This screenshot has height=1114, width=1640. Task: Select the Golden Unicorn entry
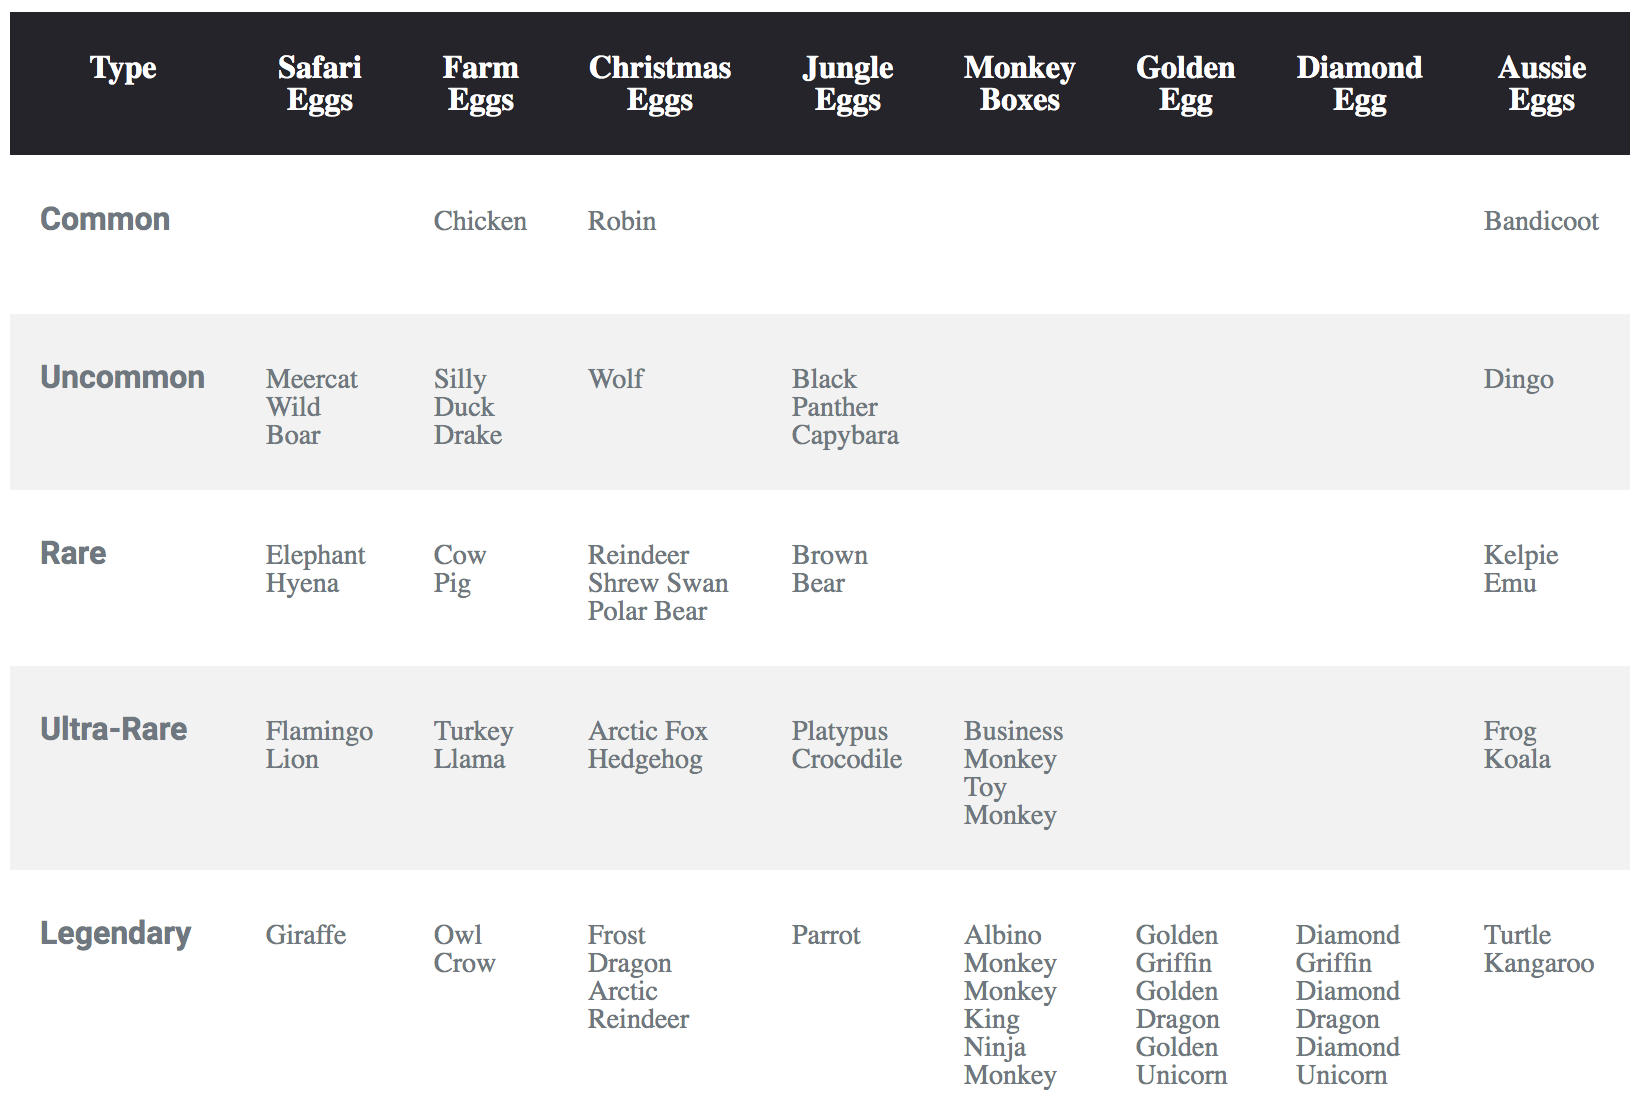[1181, 1061]
